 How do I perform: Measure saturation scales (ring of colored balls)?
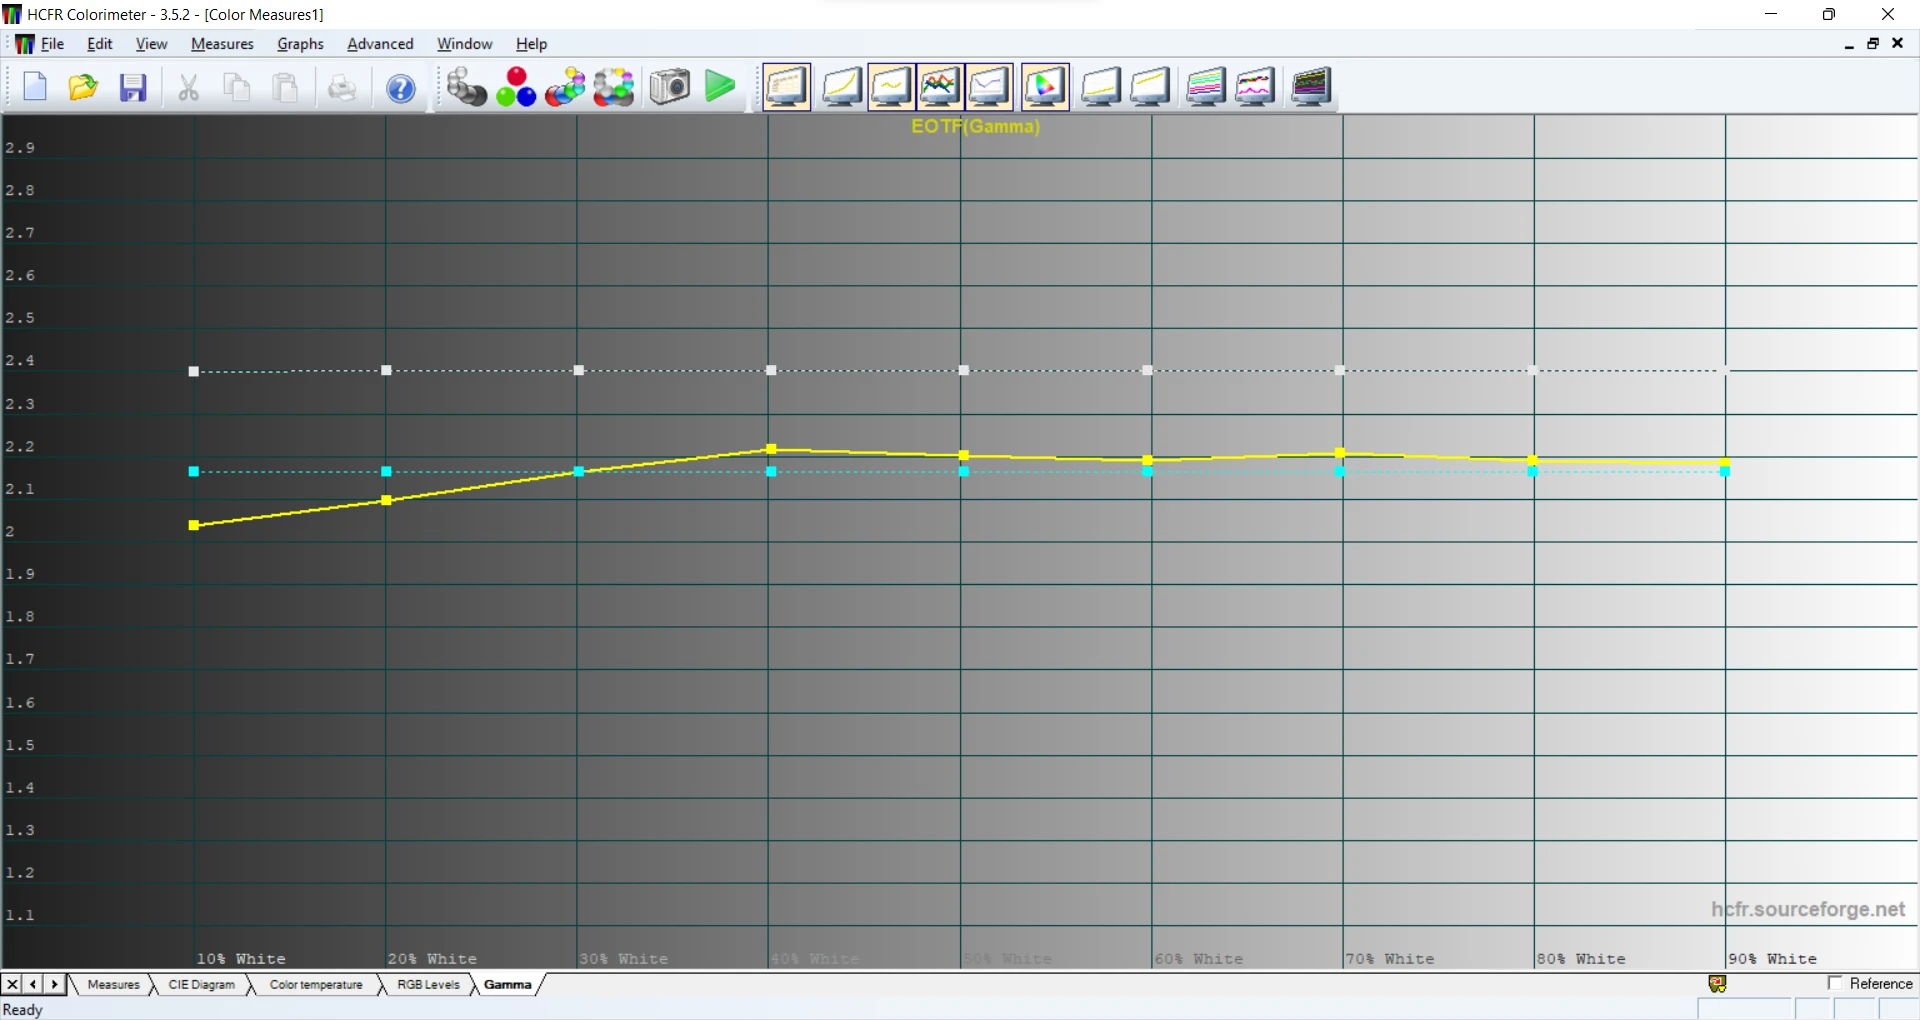[614, 87]
